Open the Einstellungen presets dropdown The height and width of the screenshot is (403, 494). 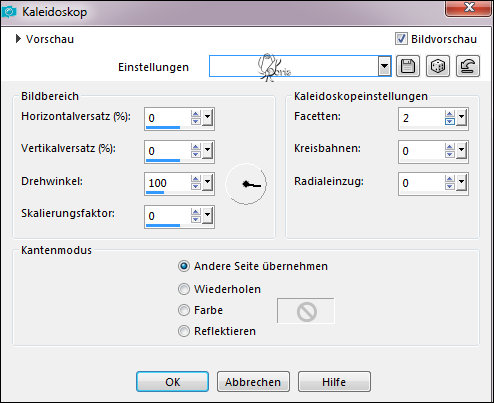[384, 66]
